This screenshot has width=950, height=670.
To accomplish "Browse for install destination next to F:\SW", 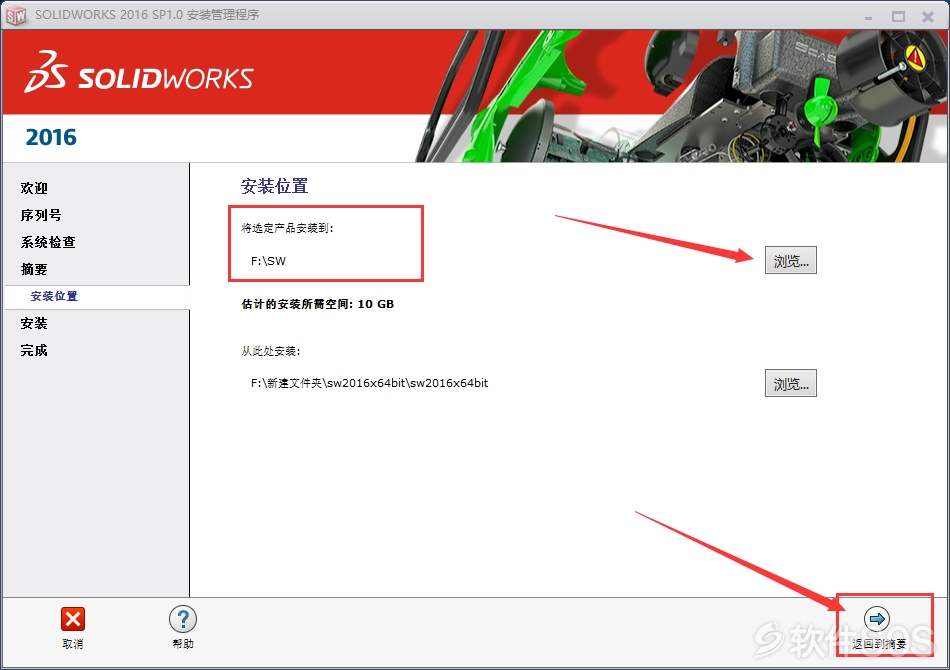I will point(791,260).
